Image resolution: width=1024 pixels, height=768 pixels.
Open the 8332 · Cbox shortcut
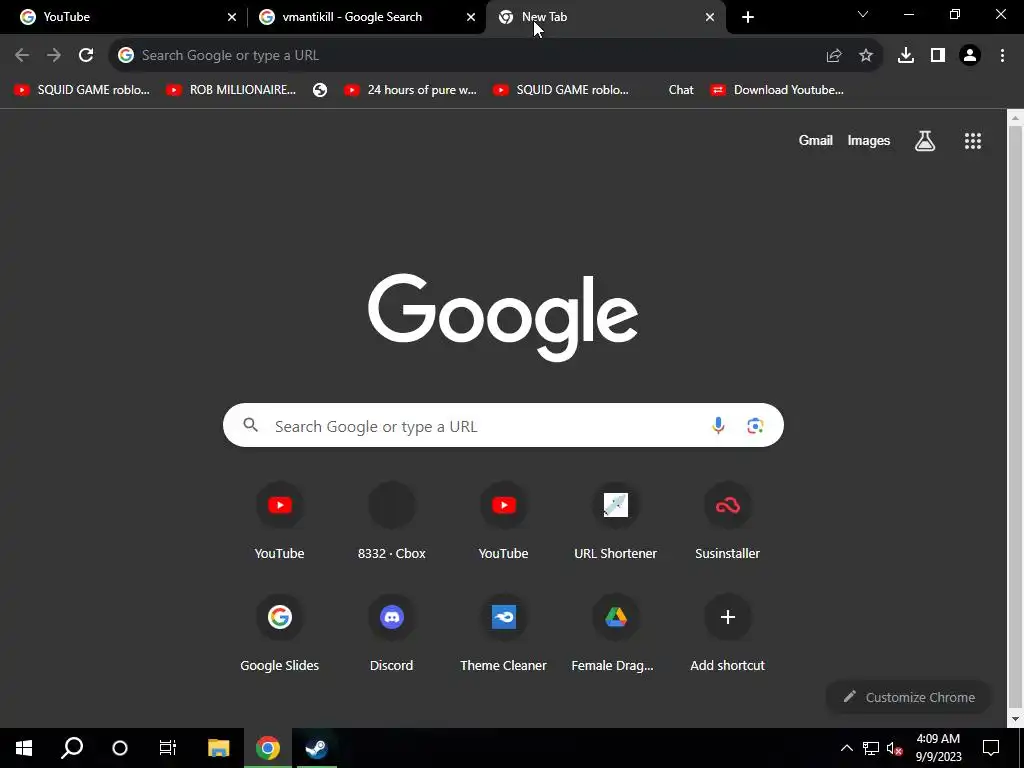[391, 520]
